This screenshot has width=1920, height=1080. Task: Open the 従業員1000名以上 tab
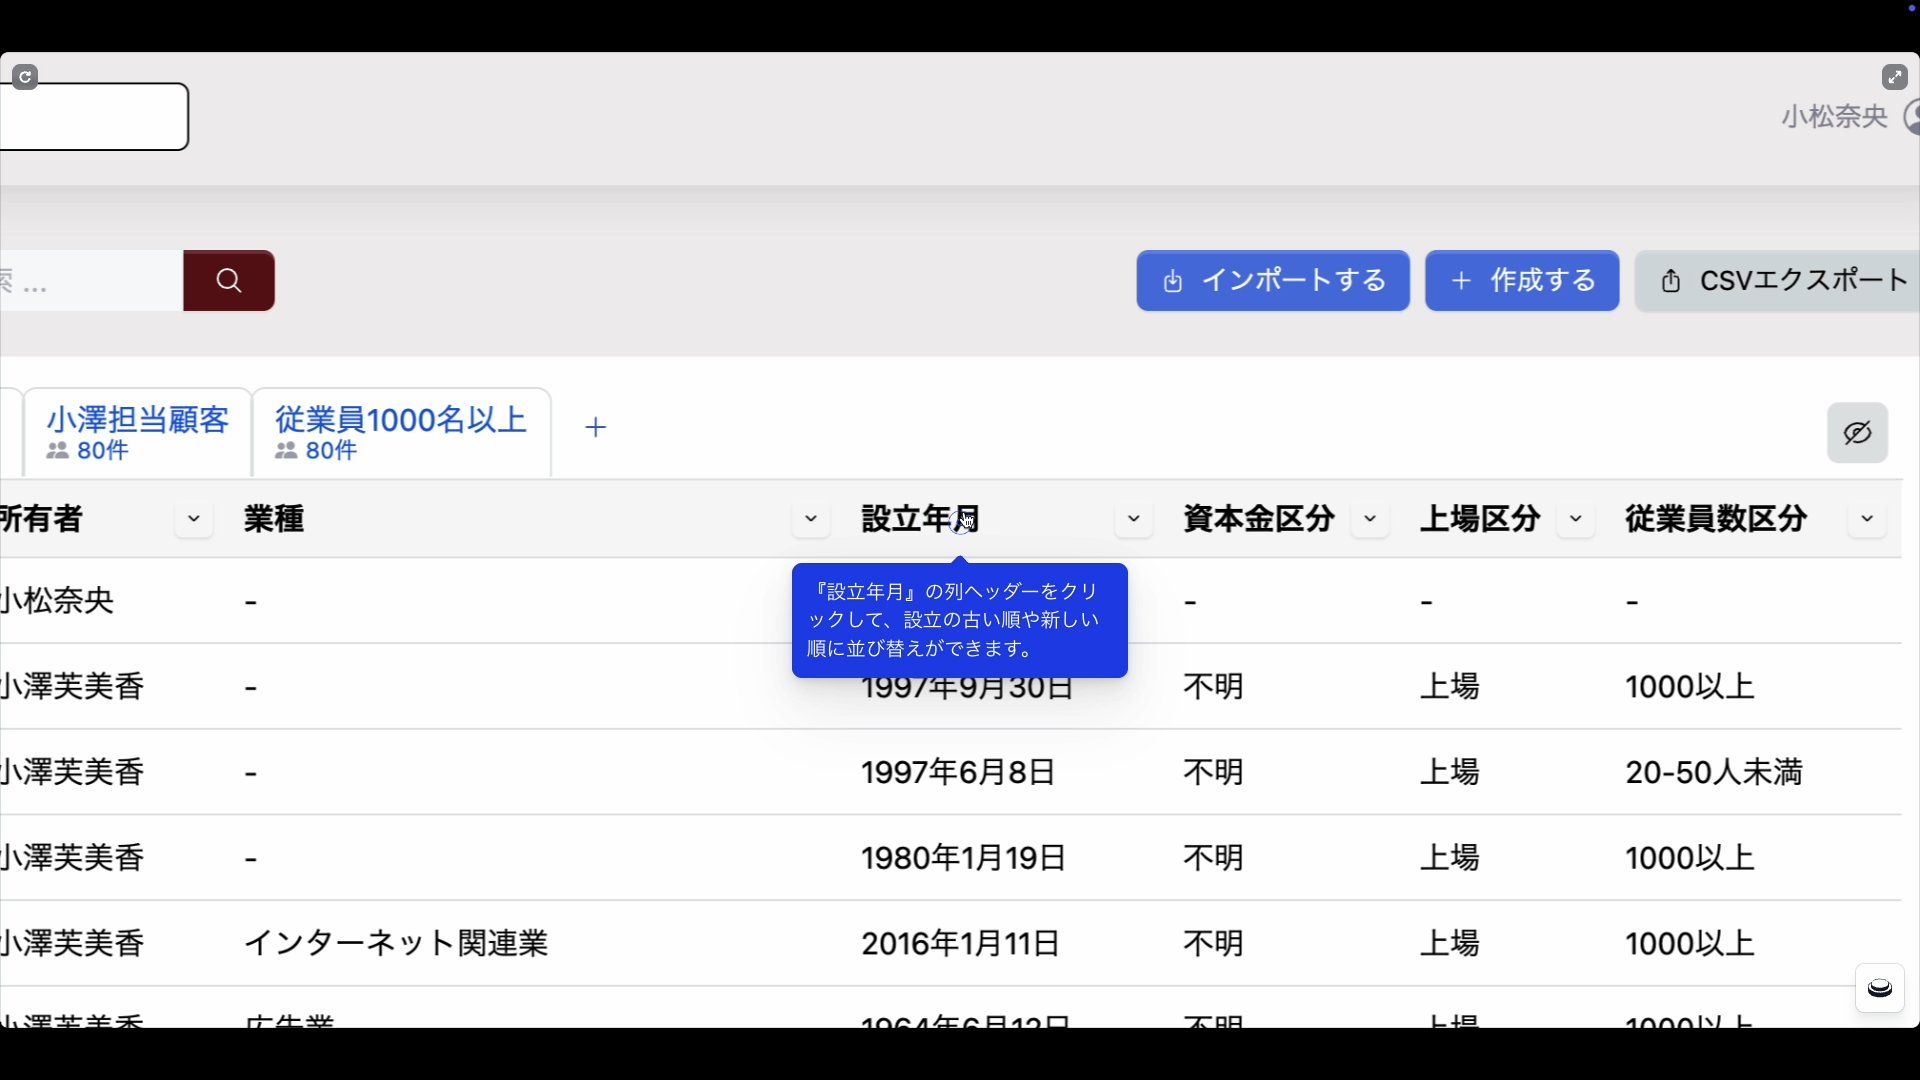401,433
